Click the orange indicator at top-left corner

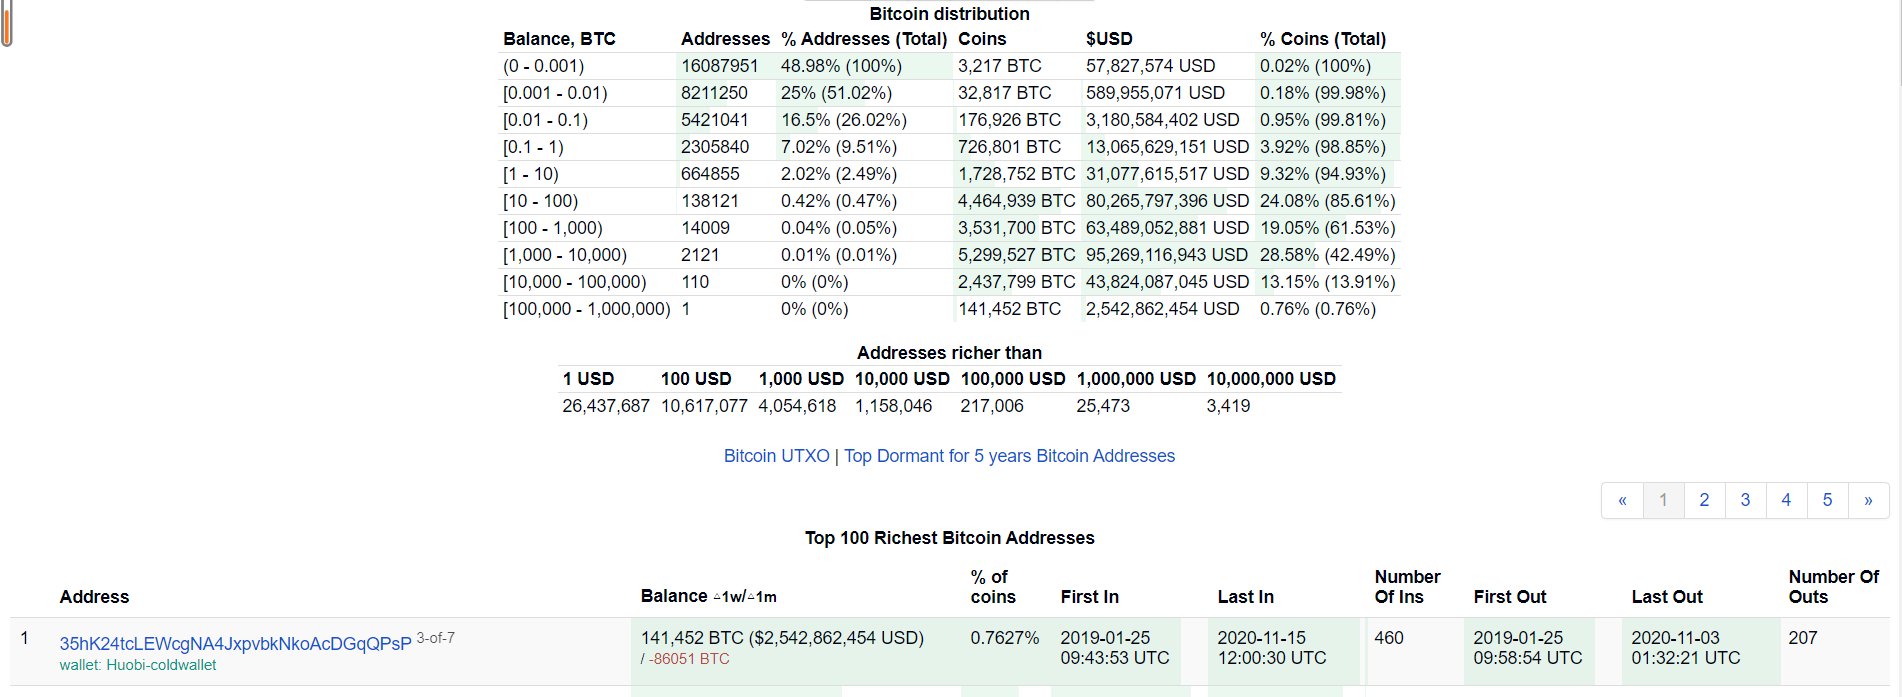click(7, 23)
